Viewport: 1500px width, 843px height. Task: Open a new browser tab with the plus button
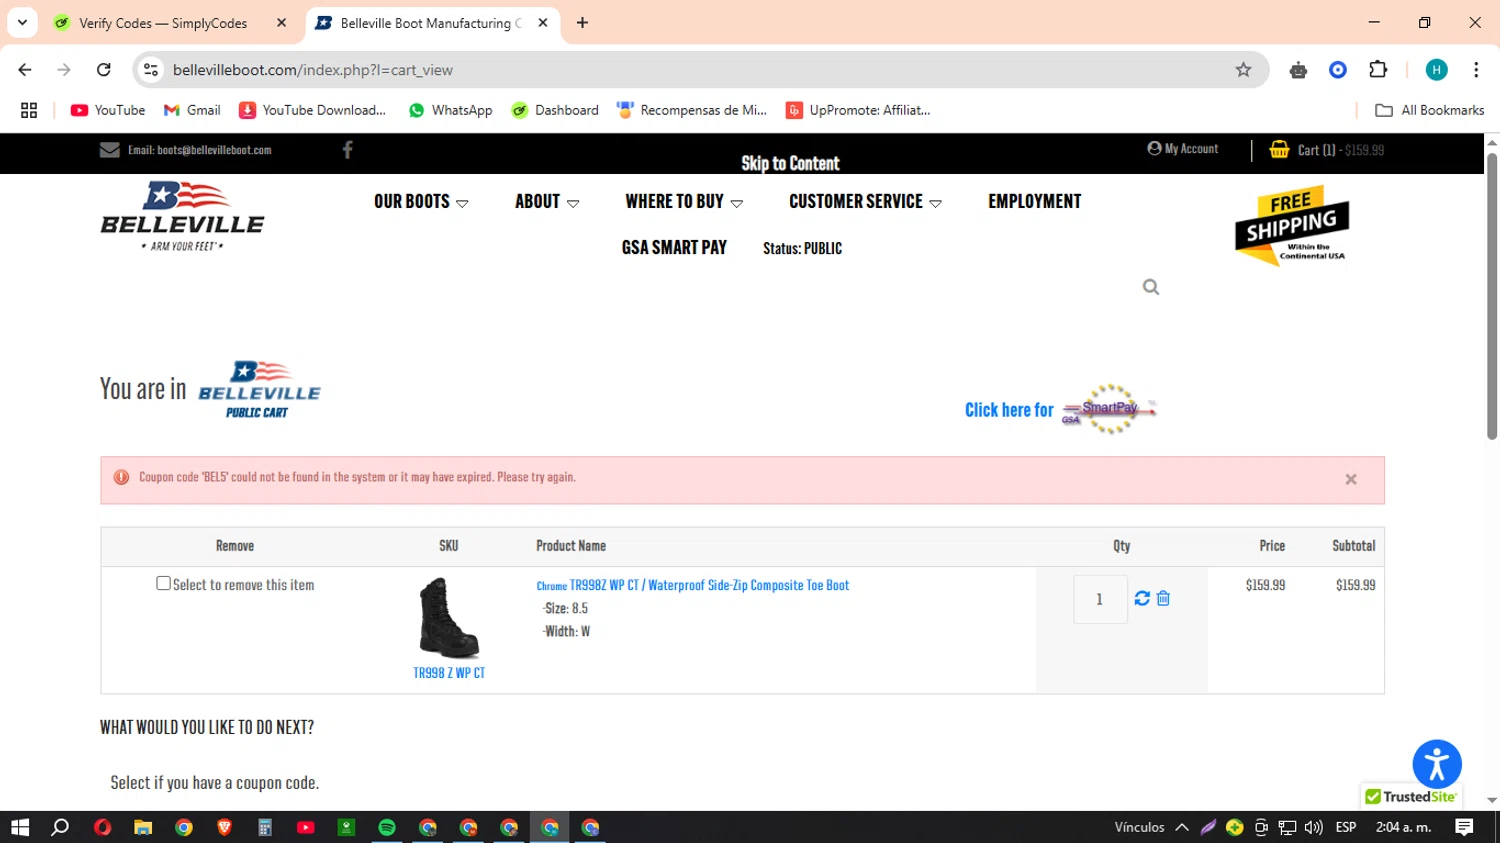pos(582,23)
